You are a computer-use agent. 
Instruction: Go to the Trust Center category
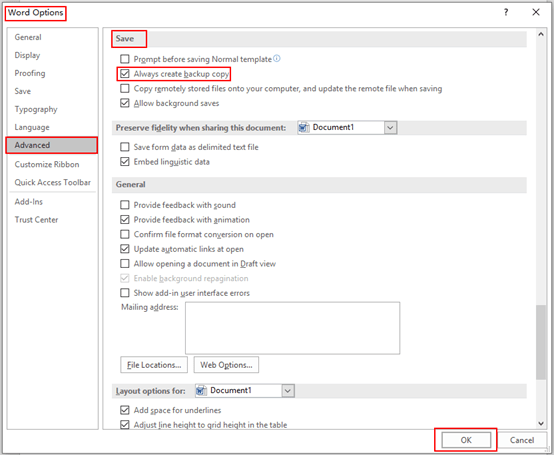[36, 220]
